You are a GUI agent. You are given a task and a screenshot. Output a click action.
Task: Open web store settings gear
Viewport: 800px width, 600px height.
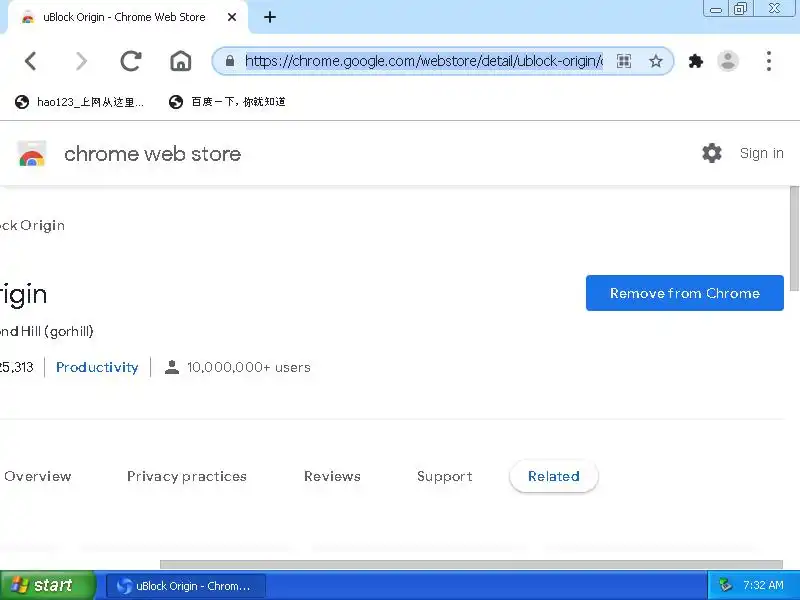pos(712,153)
